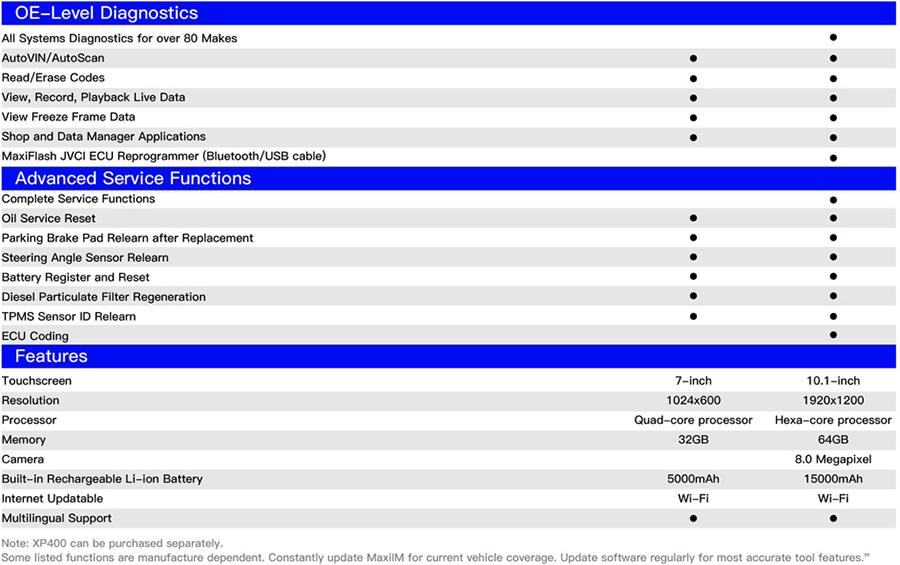Select the Resolution row label
Viewport: 900px width, 565px height.
[x=30, y=400]
